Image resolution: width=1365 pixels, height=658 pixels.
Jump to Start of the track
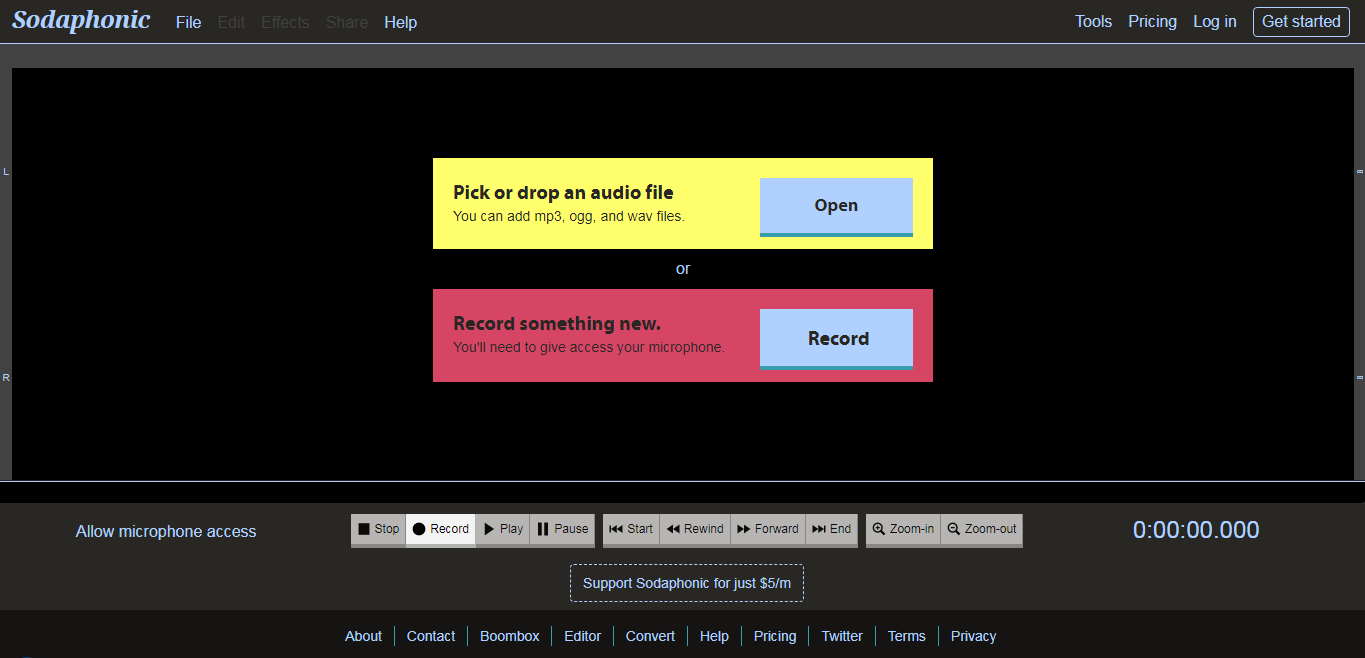(x=631, y=530)
